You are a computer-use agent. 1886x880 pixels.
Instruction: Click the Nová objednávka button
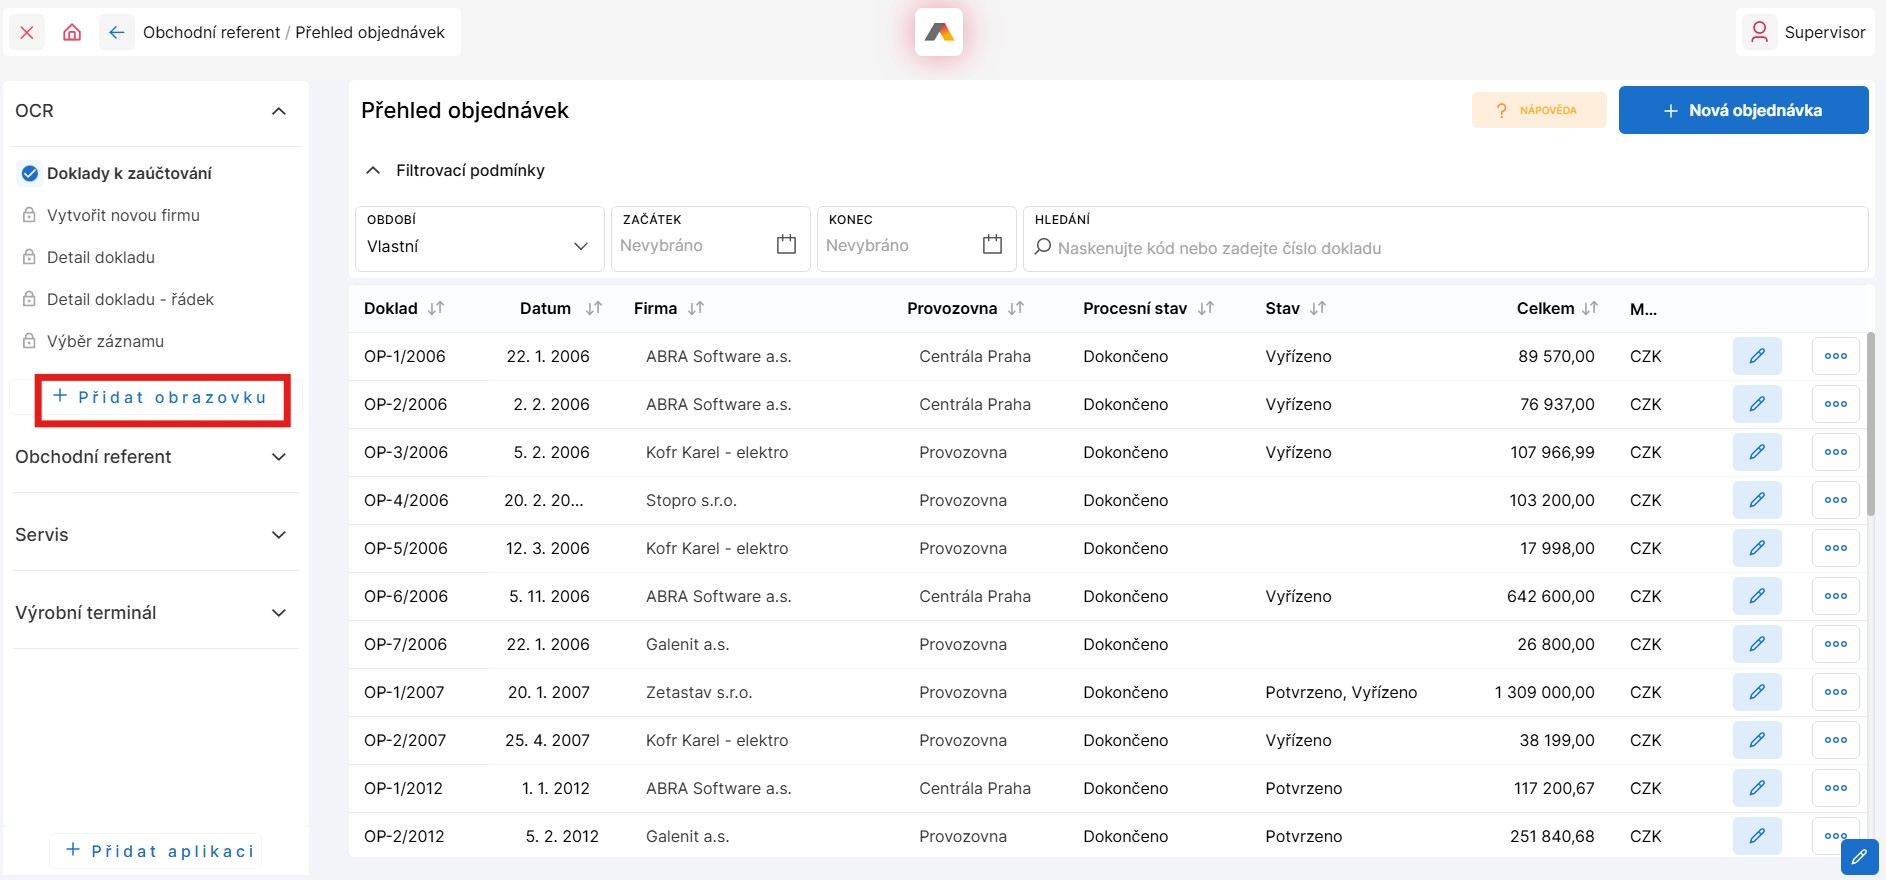pos(1743,110)
